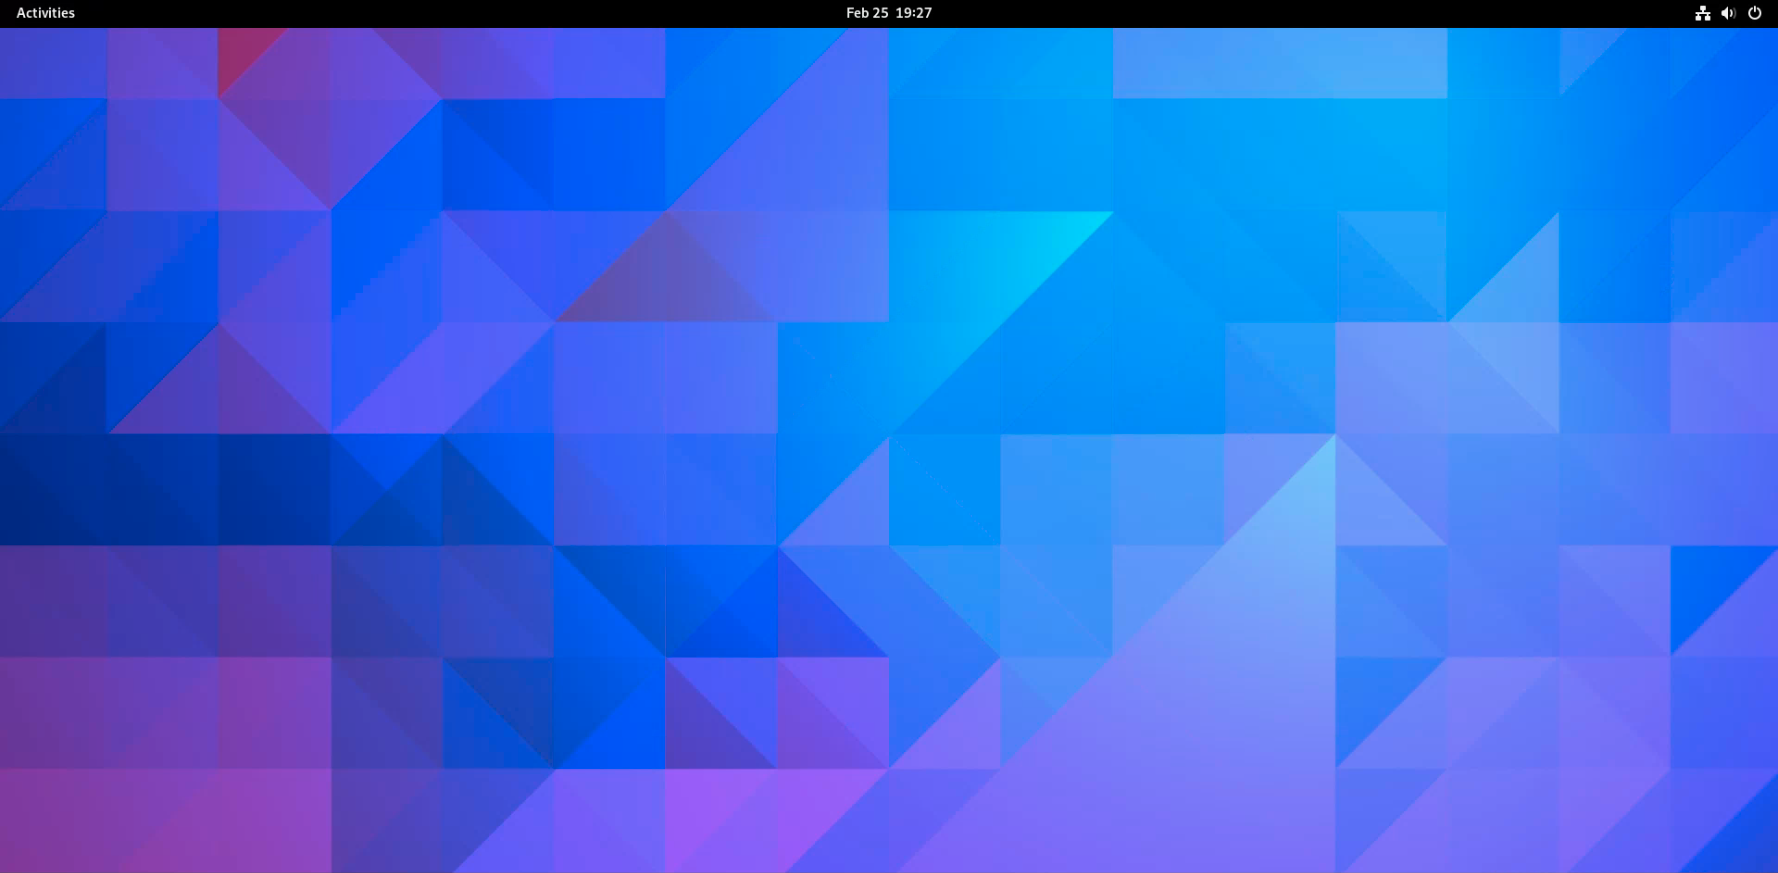1778x873 pixels.
Task: Open the clock showing Feb 25 19:27
Action: (x=888, y=13)
